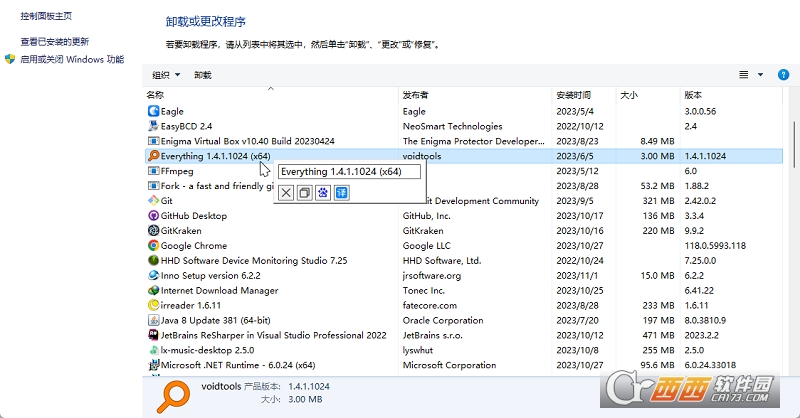This screenshot has height=418, width=800.
Task: Open 控制面板主页 link
Action: coord(46,16)
